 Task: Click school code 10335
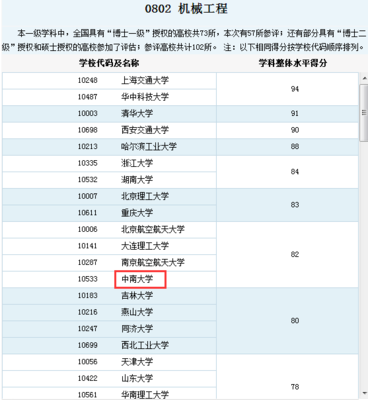tap(88, 163)
